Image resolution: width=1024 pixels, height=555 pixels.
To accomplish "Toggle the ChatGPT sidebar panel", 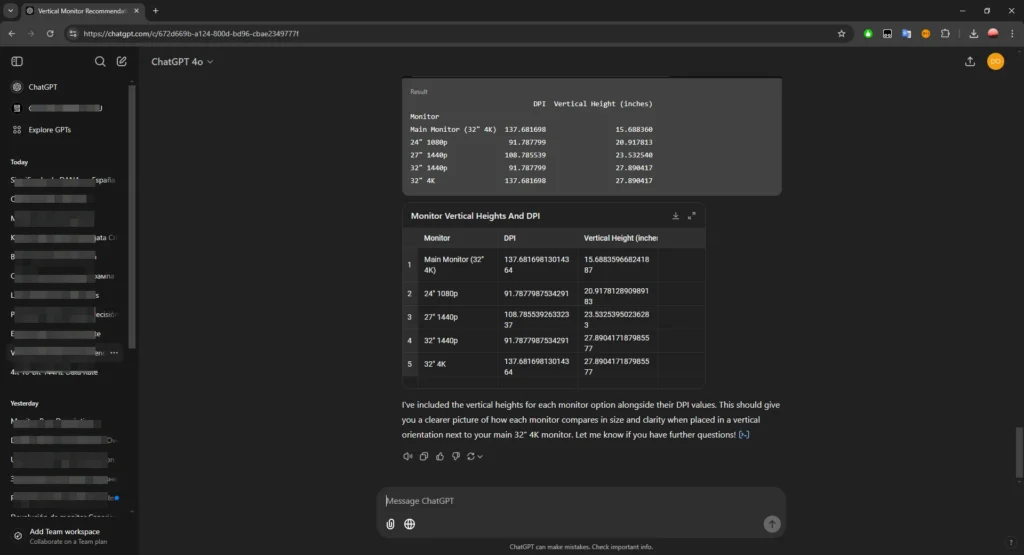I will (x=17, y=61).
